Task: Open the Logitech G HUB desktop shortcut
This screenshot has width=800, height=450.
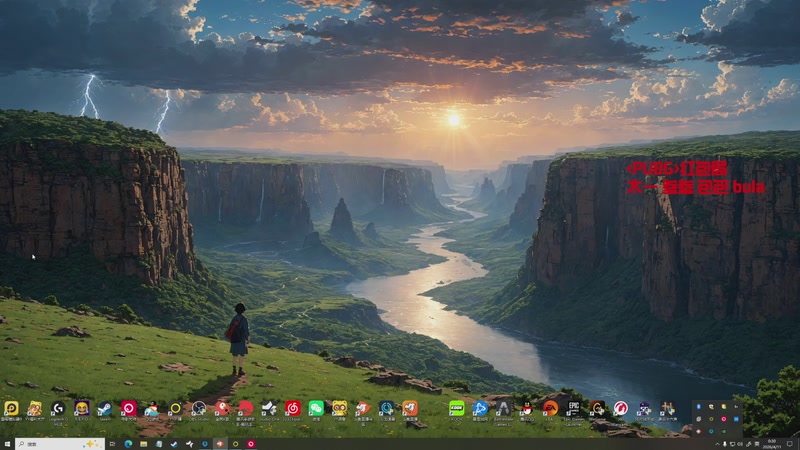Action: pos(58,408)
